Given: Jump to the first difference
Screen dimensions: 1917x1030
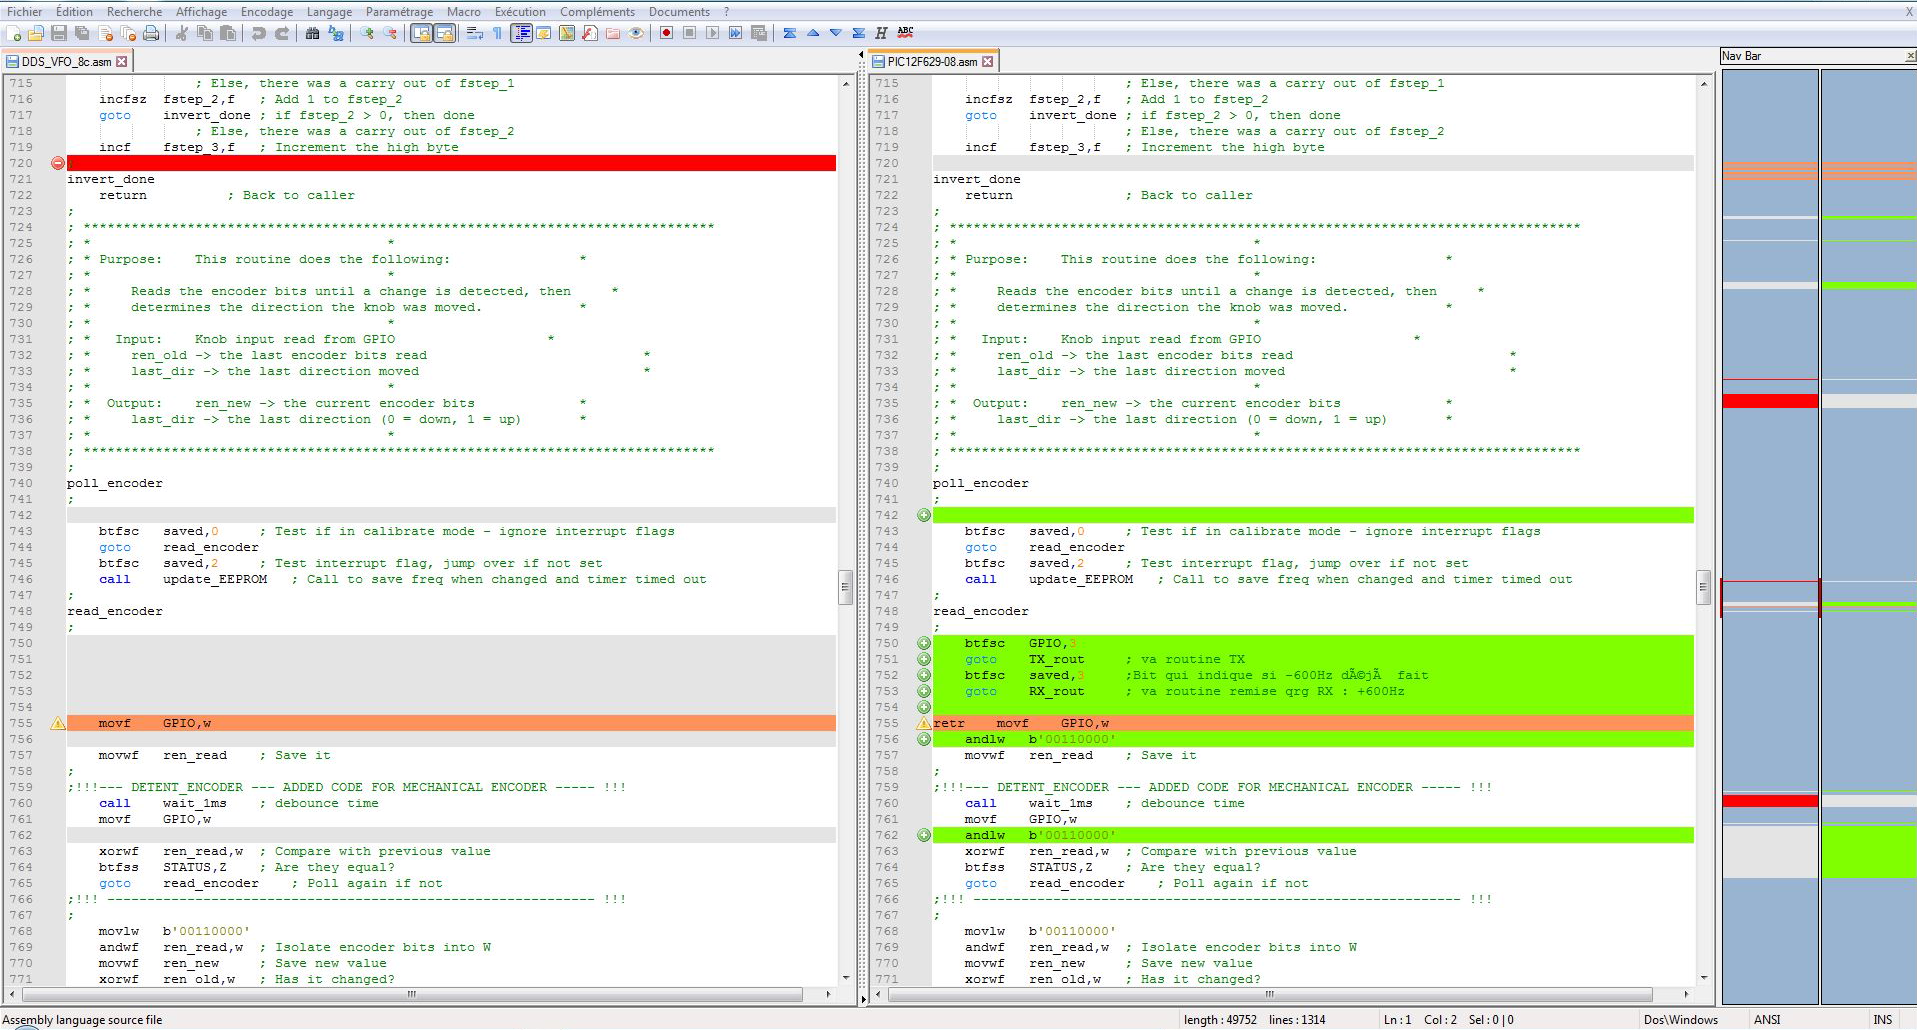Looking at the screenshot, I should 789,33.
